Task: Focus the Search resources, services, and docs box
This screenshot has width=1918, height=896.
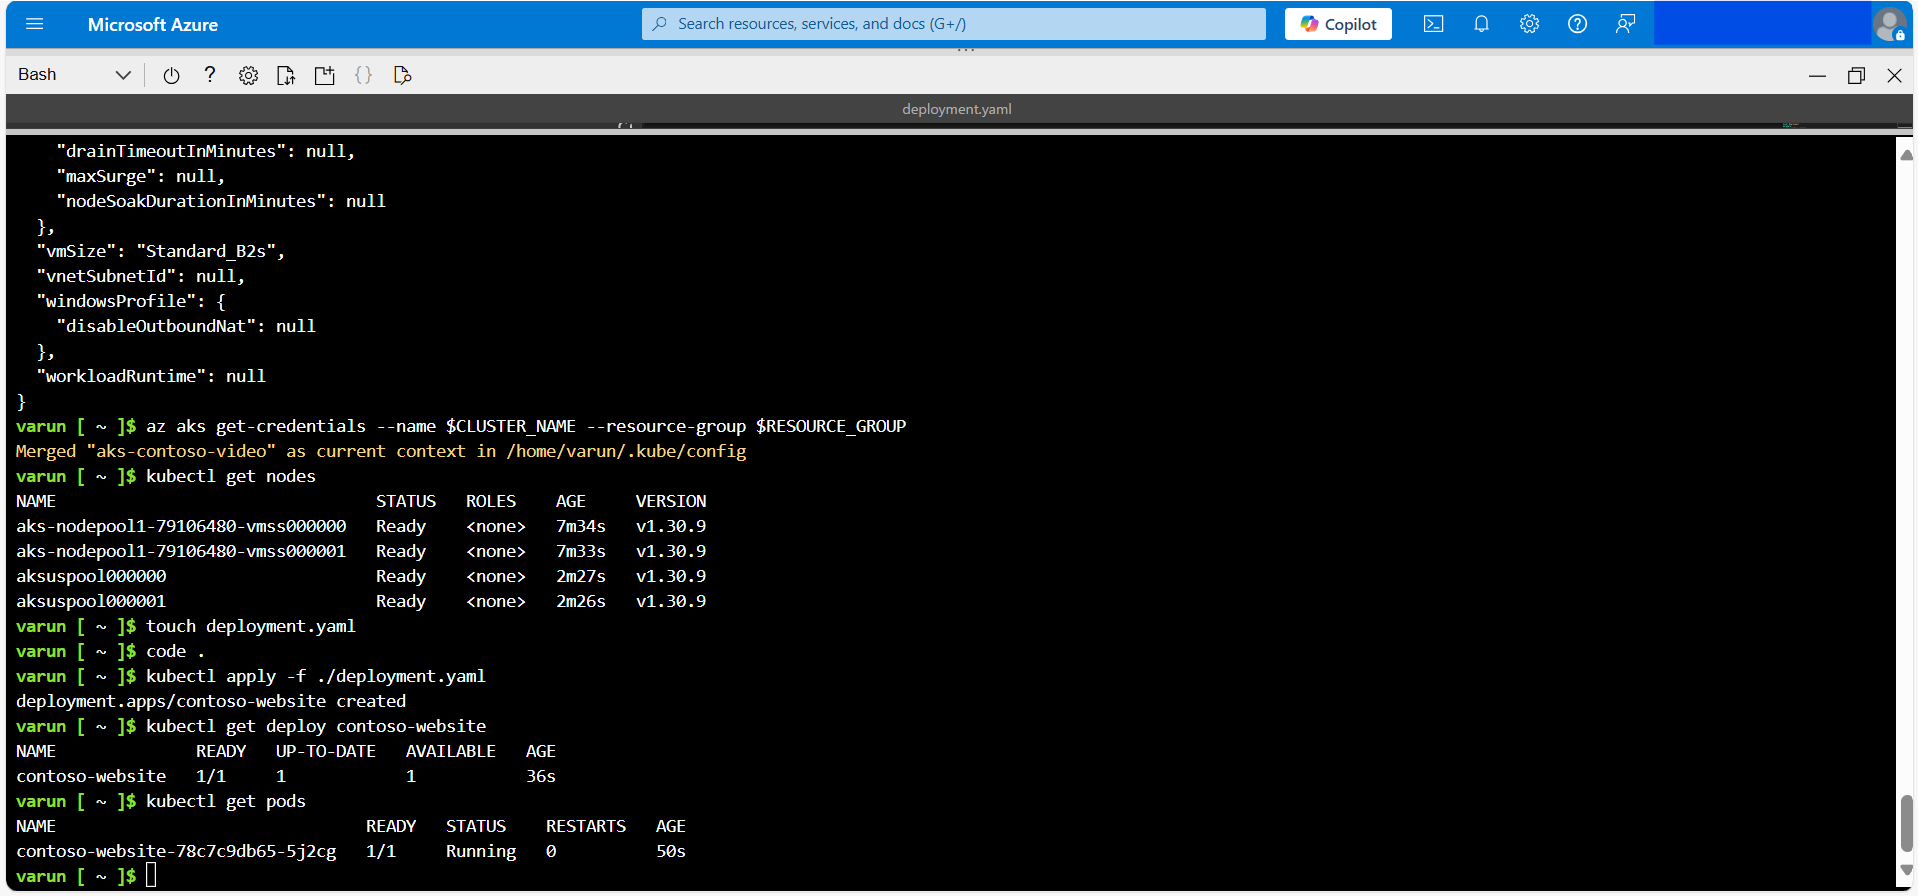Action: coord(953,24)
